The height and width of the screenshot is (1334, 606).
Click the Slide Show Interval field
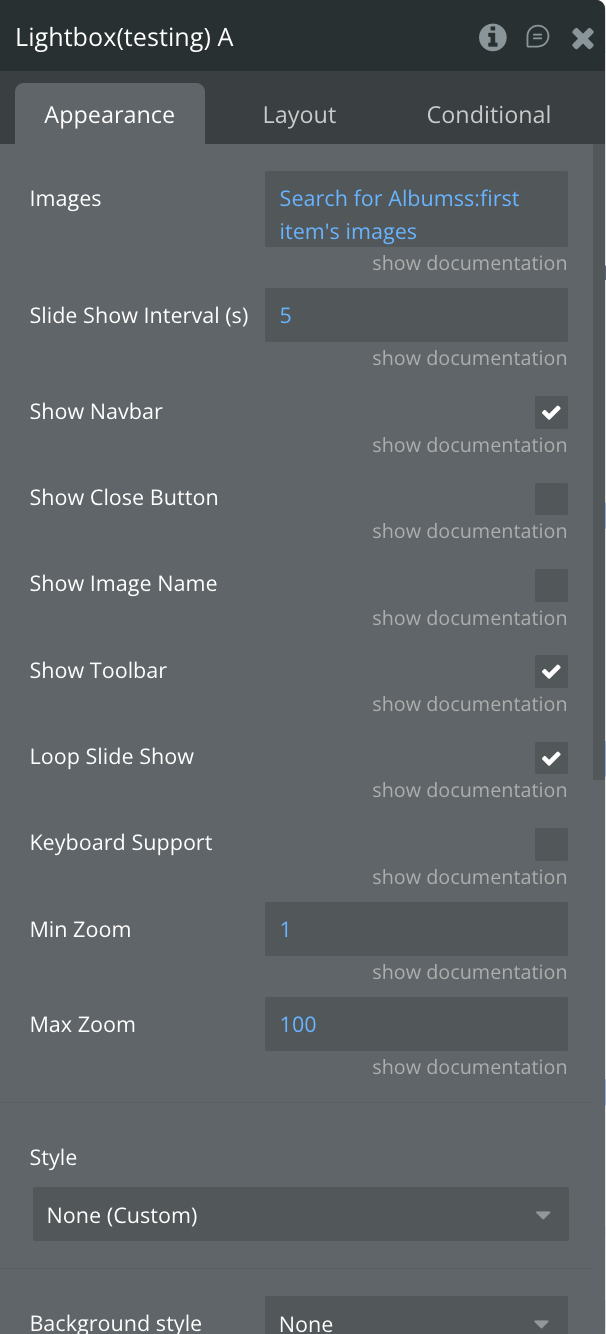pos(415,316)
